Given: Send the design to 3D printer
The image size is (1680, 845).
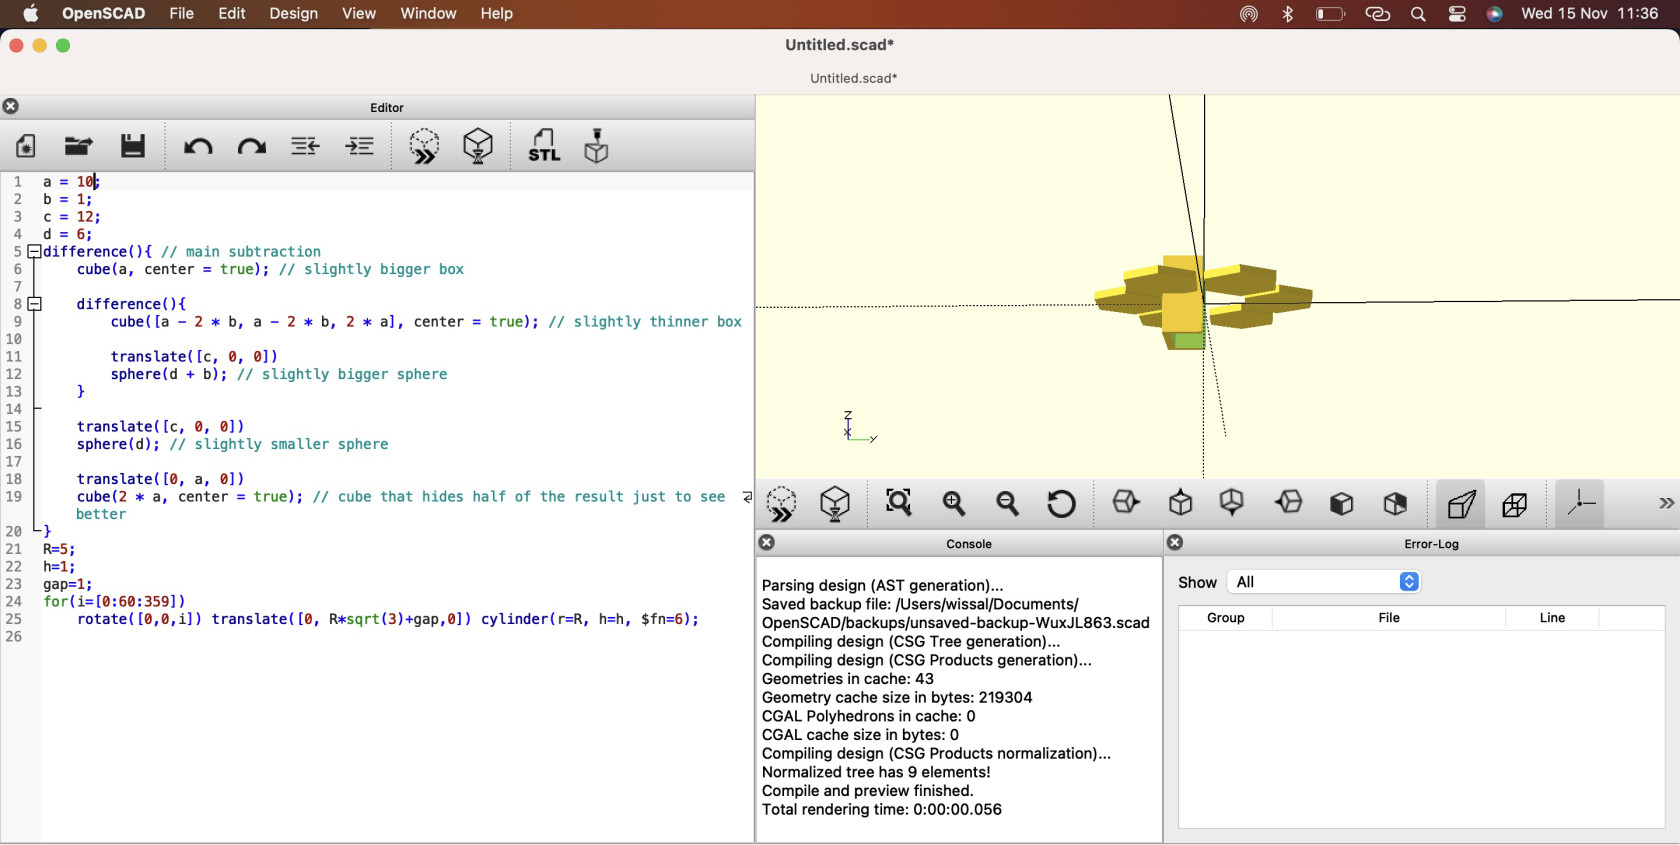Looking at the screenshot, I should 597,147.
